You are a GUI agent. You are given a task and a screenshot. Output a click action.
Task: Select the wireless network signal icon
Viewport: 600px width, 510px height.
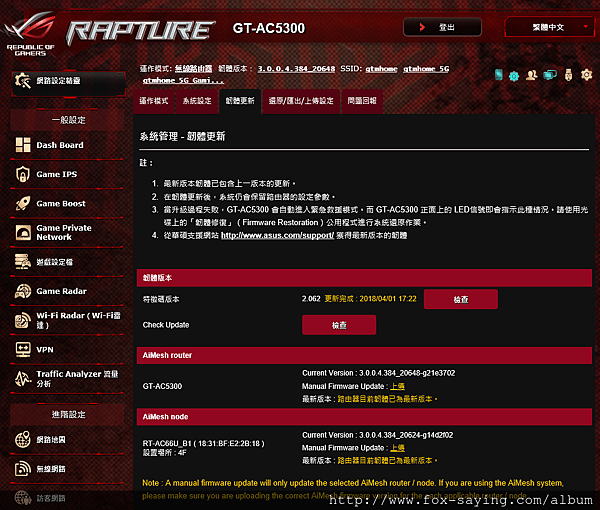pyautogui.click(x=23, y=469)
